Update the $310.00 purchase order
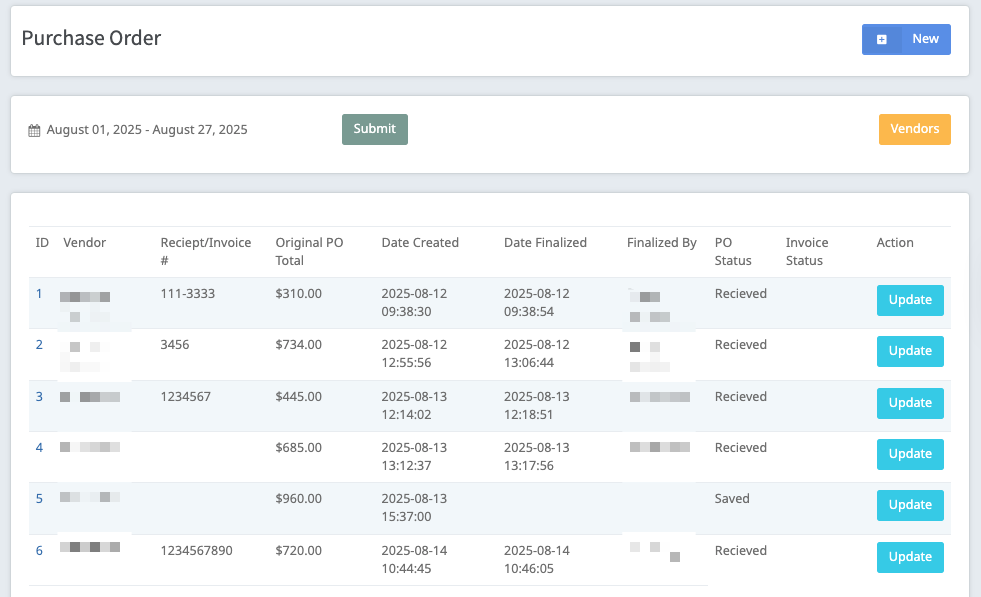 (x=910, y=300)
